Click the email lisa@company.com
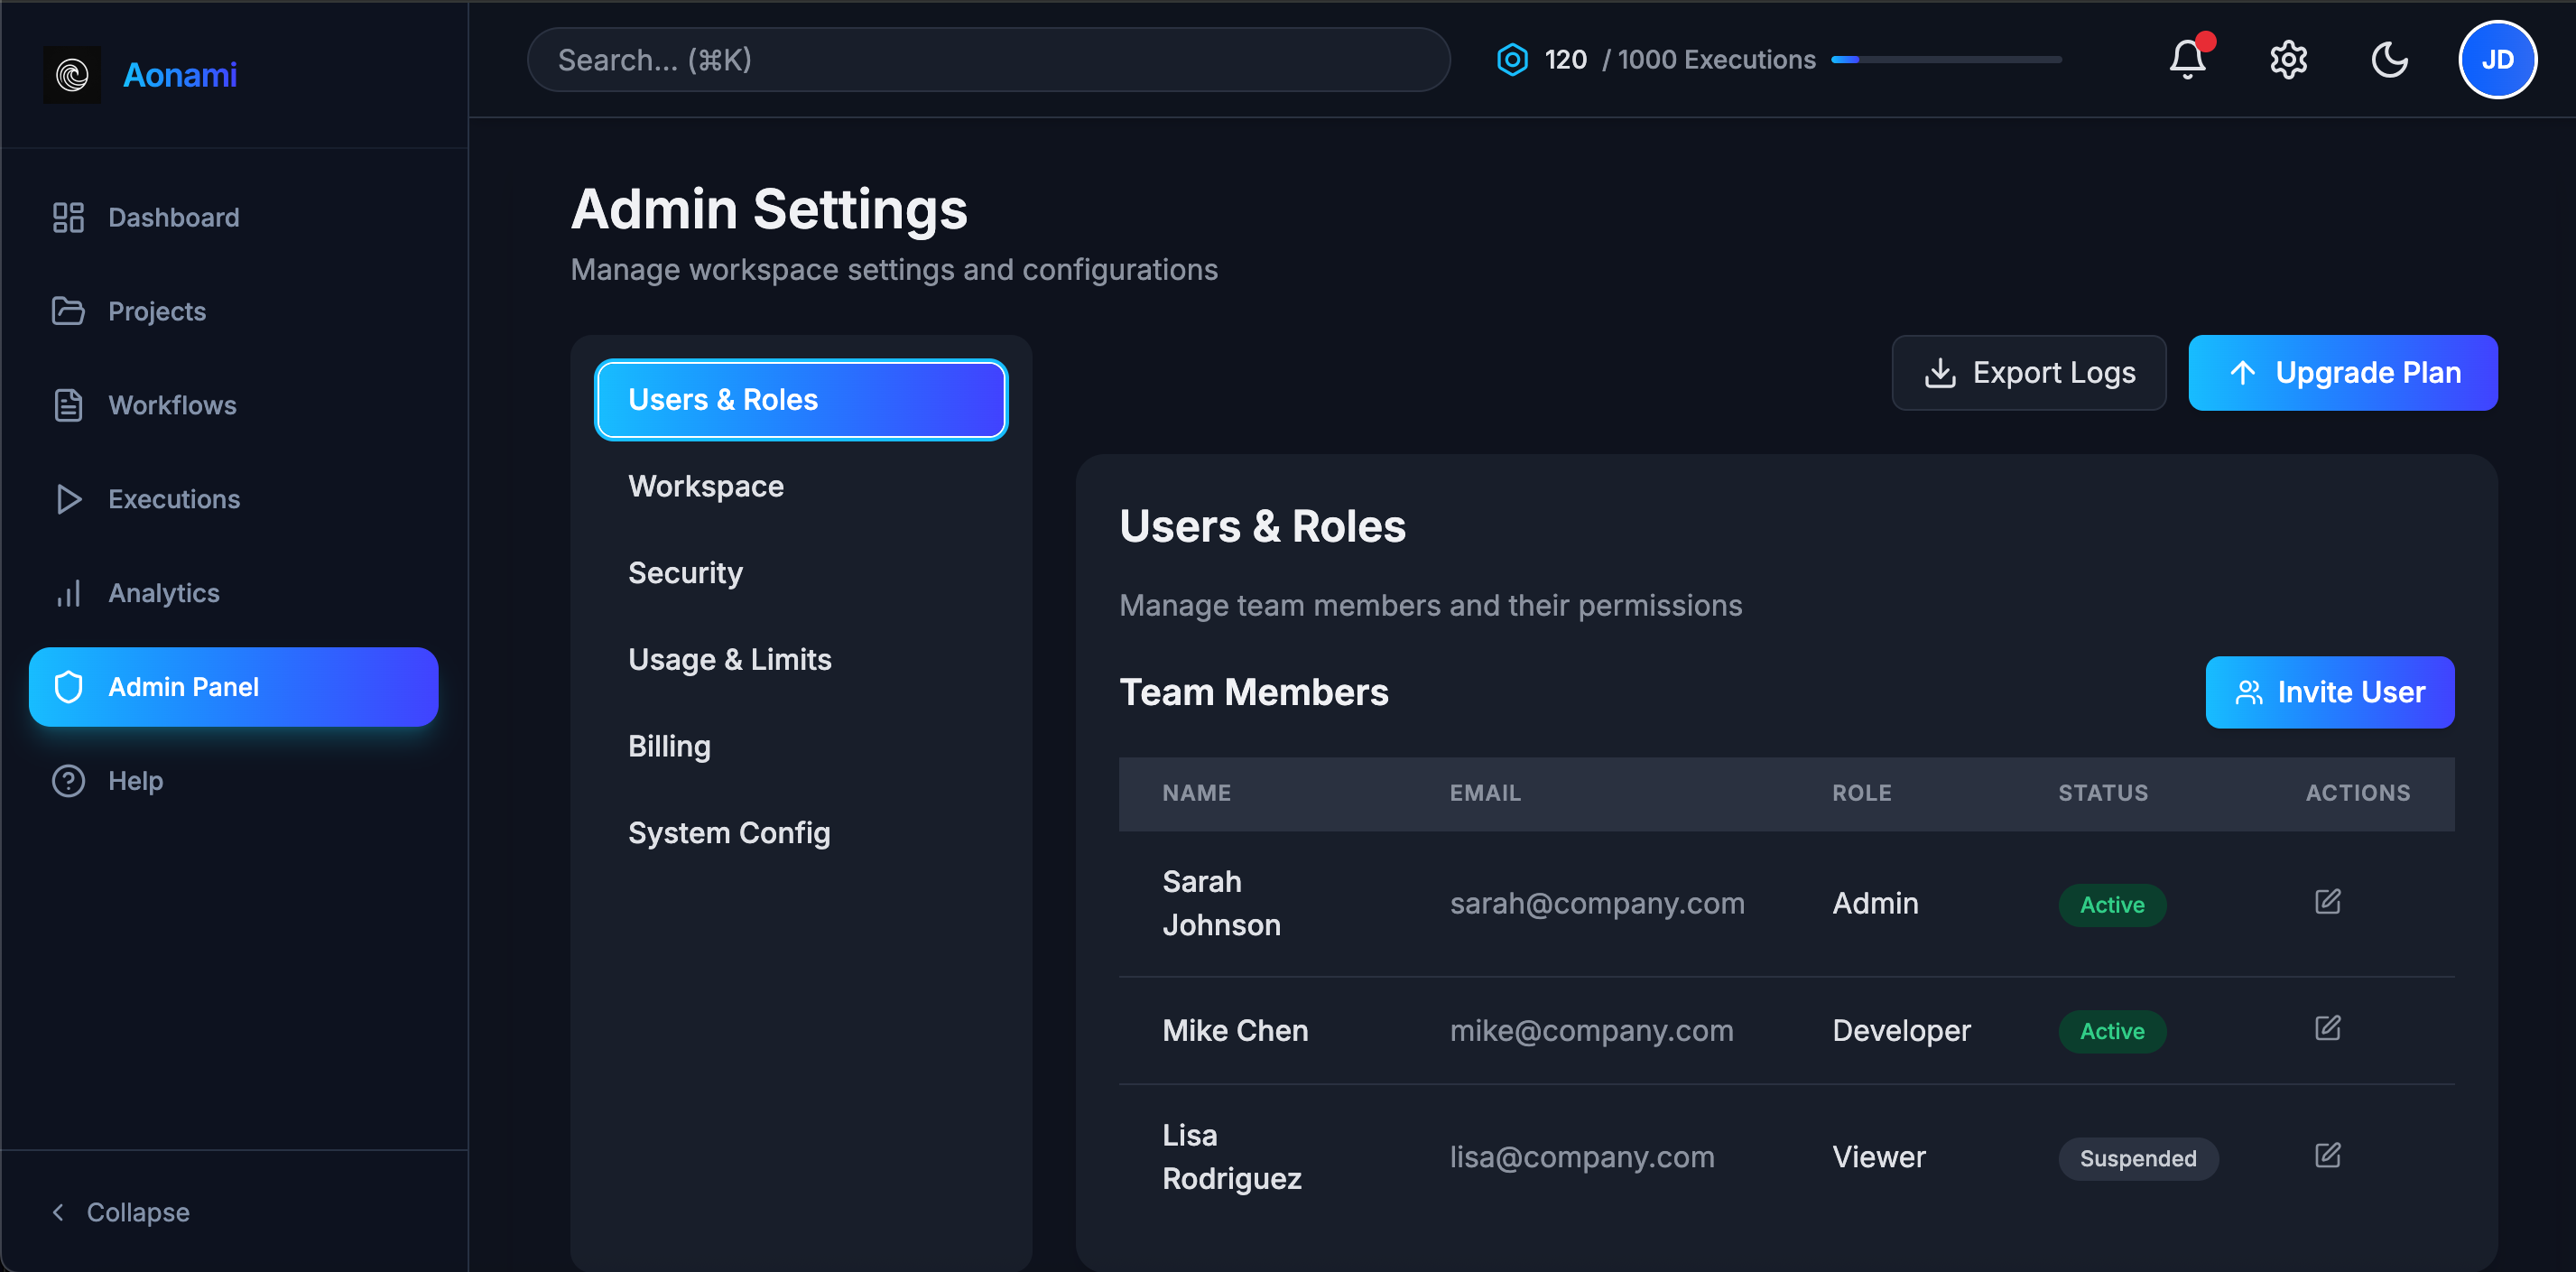The height and width of the screenshot is (1272, 2576). pyautogui.click(x=1582, y=1157)
